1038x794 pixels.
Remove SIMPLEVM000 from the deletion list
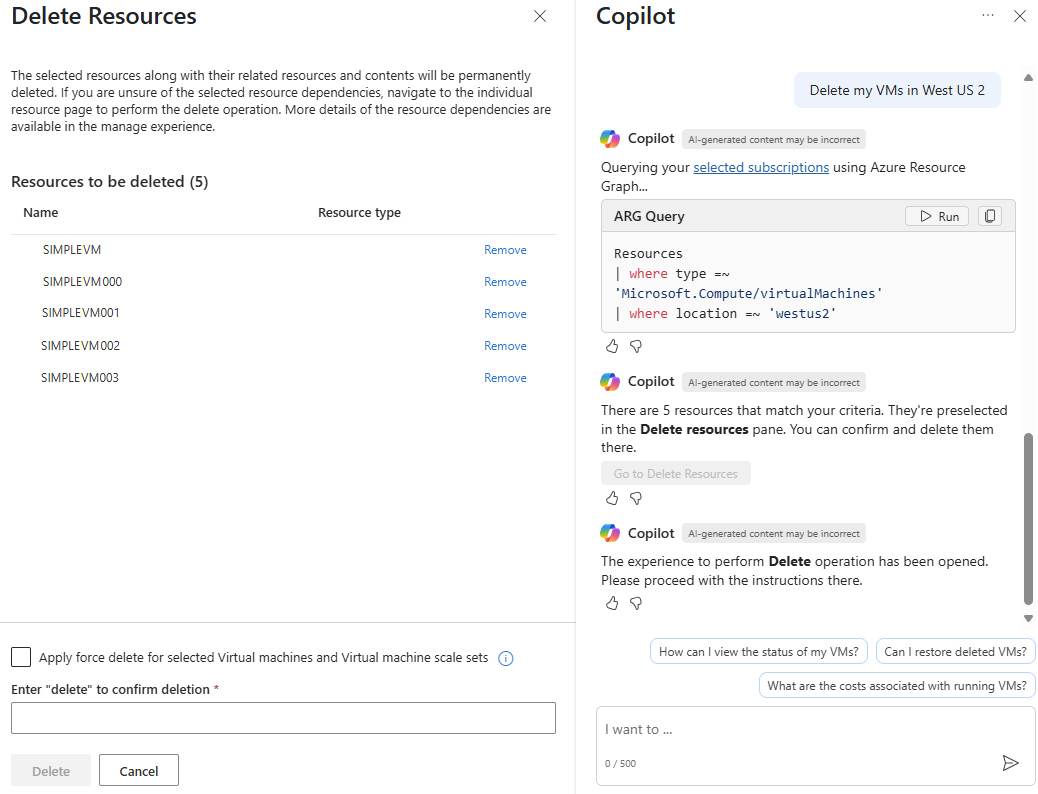pyautogui.click(x=505, y=282)
